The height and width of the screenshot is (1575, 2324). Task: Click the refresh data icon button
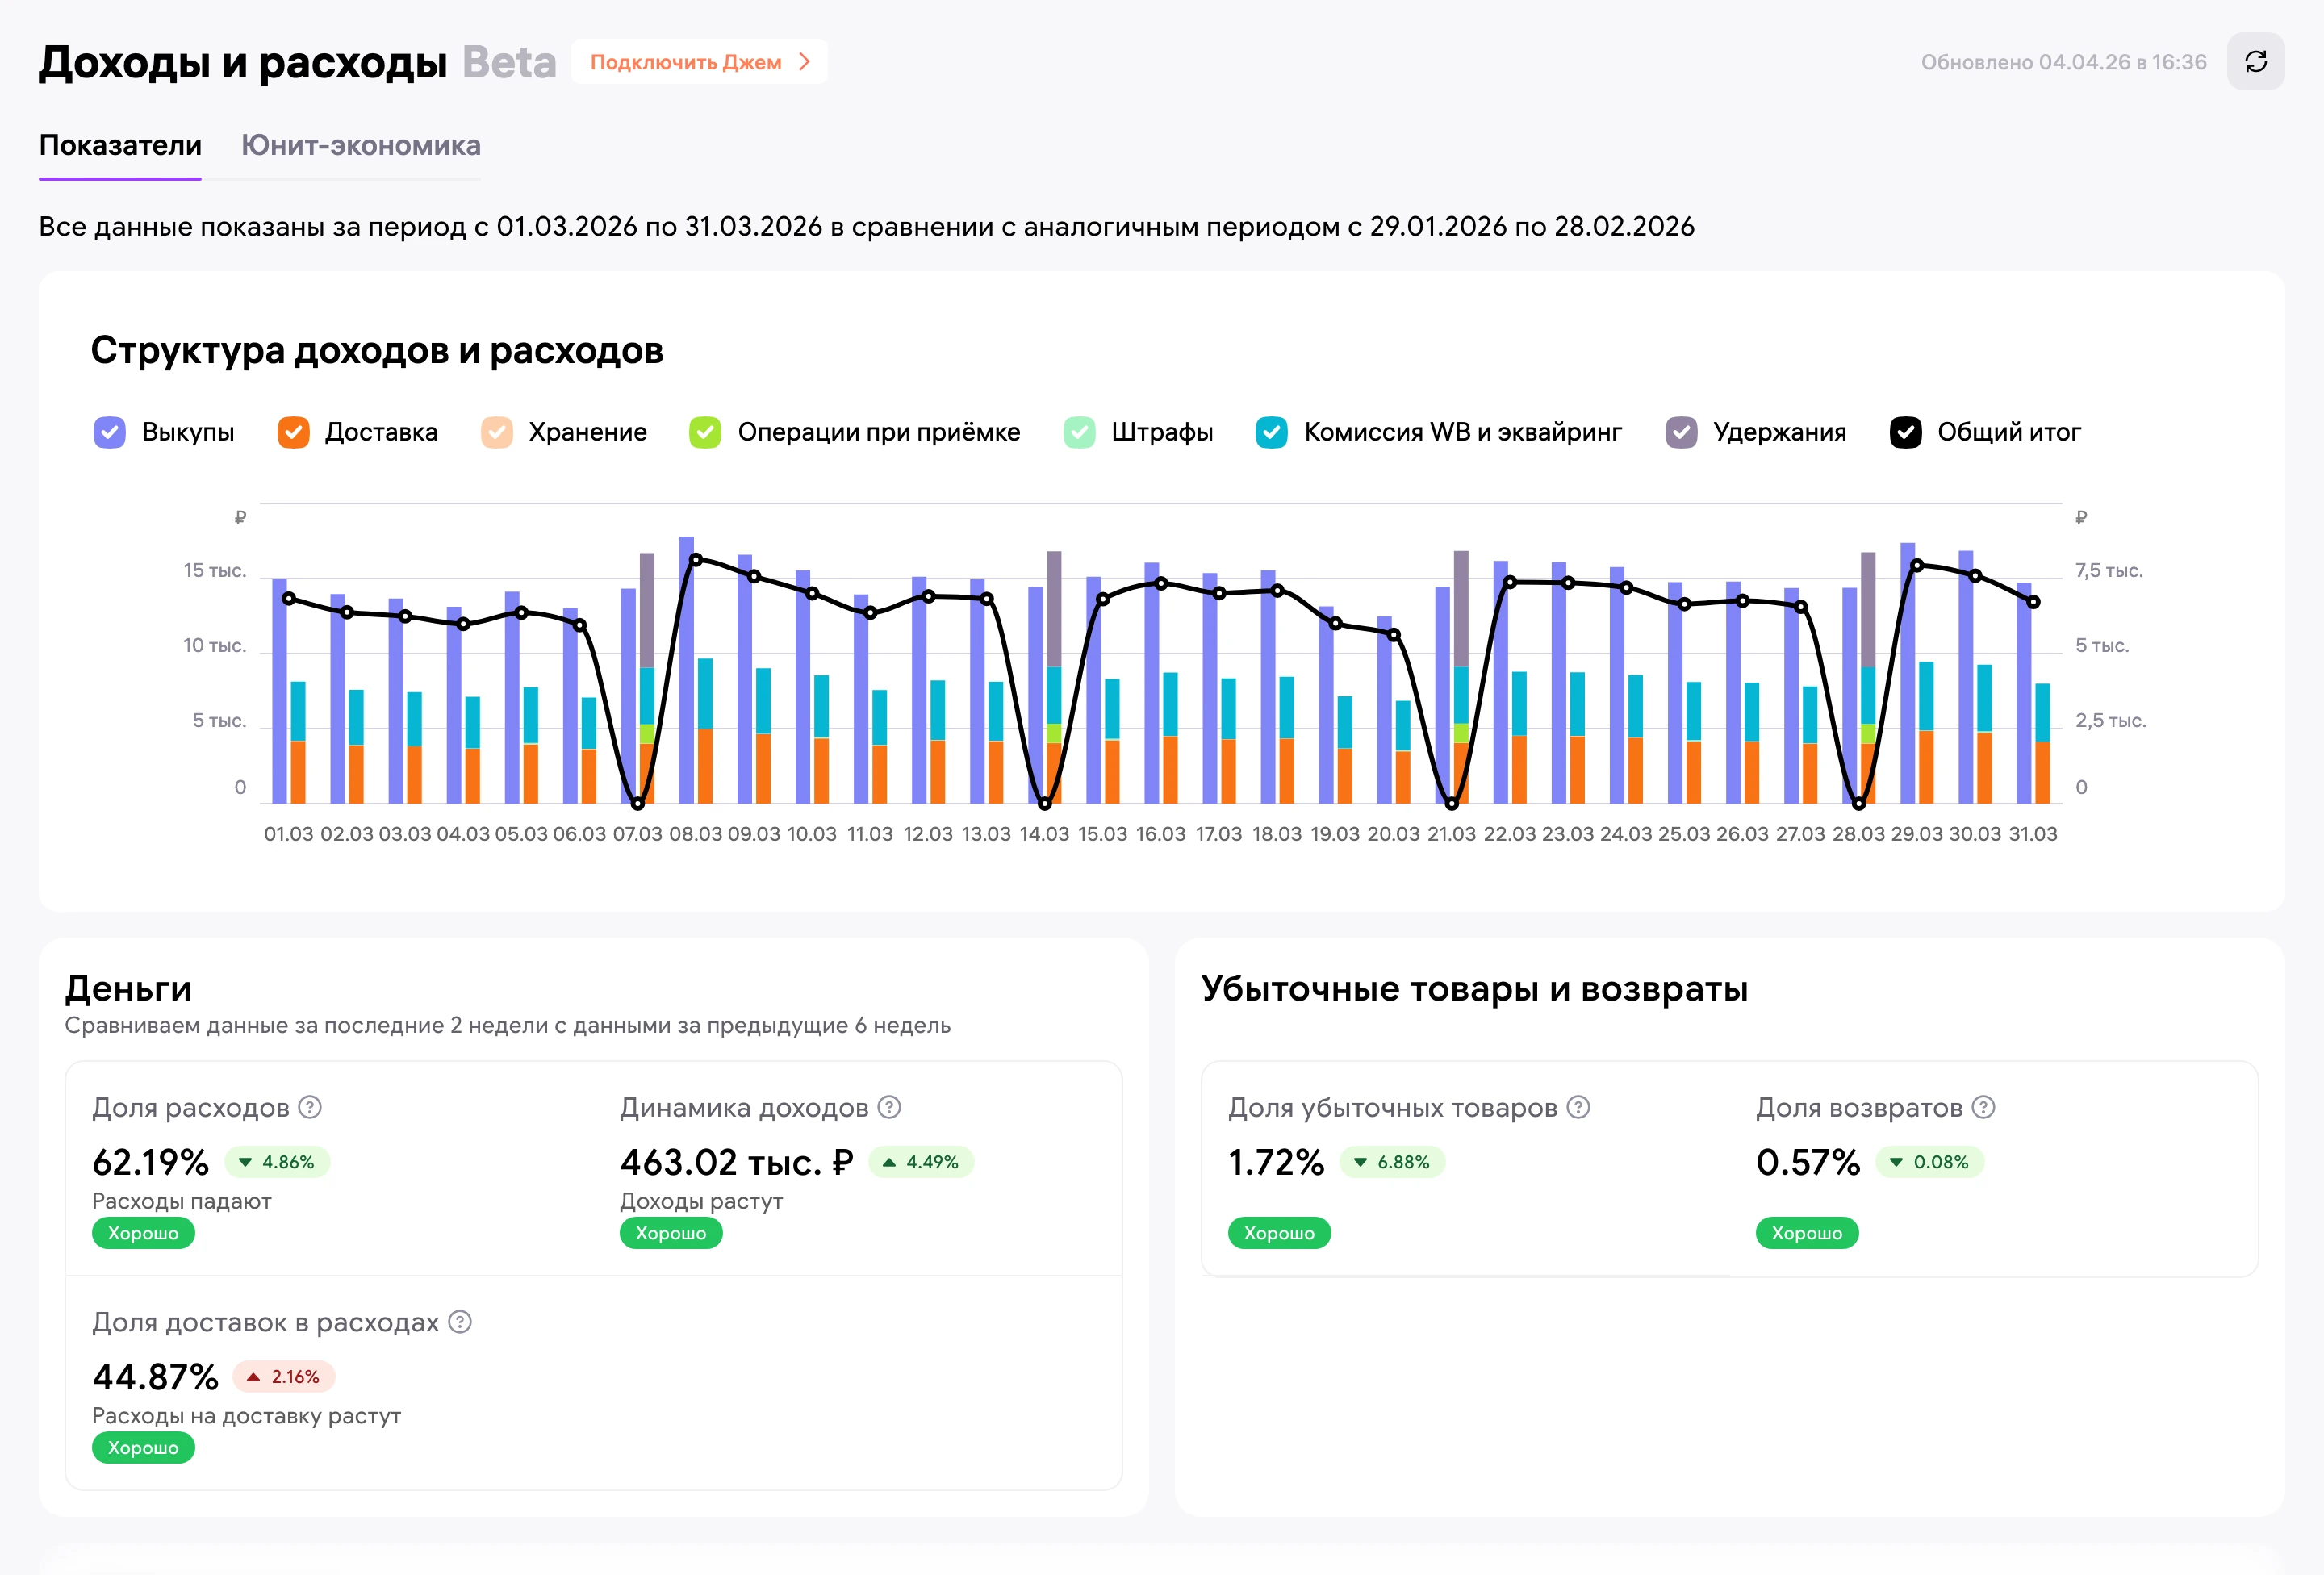2255,62
